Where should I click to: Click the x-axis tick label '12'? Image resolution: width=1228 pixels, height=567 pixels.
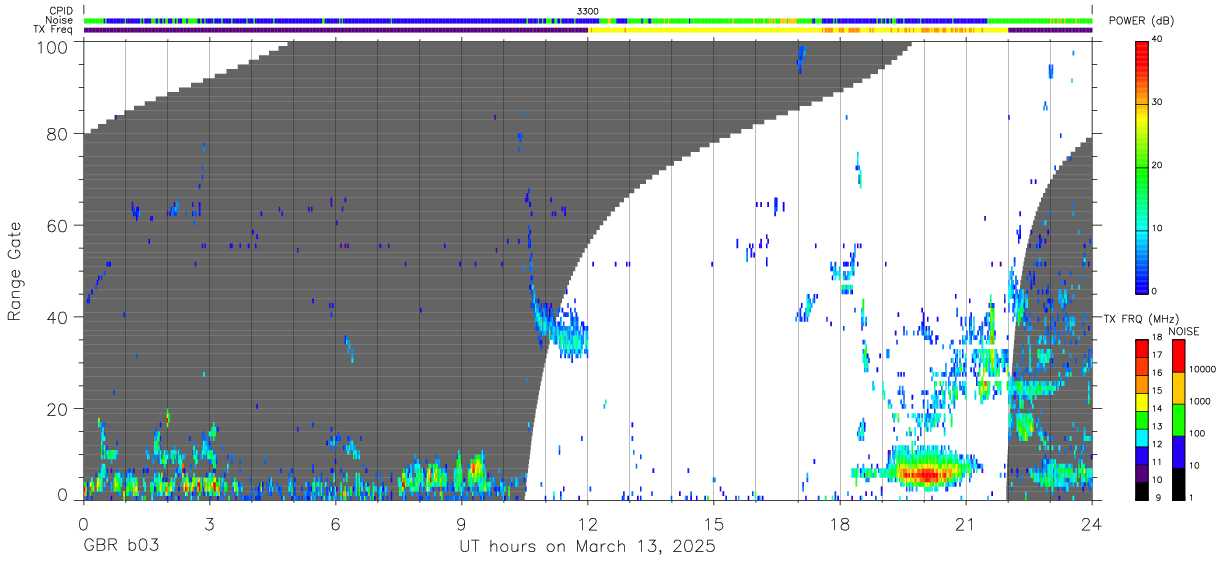[x=588, y=523]
